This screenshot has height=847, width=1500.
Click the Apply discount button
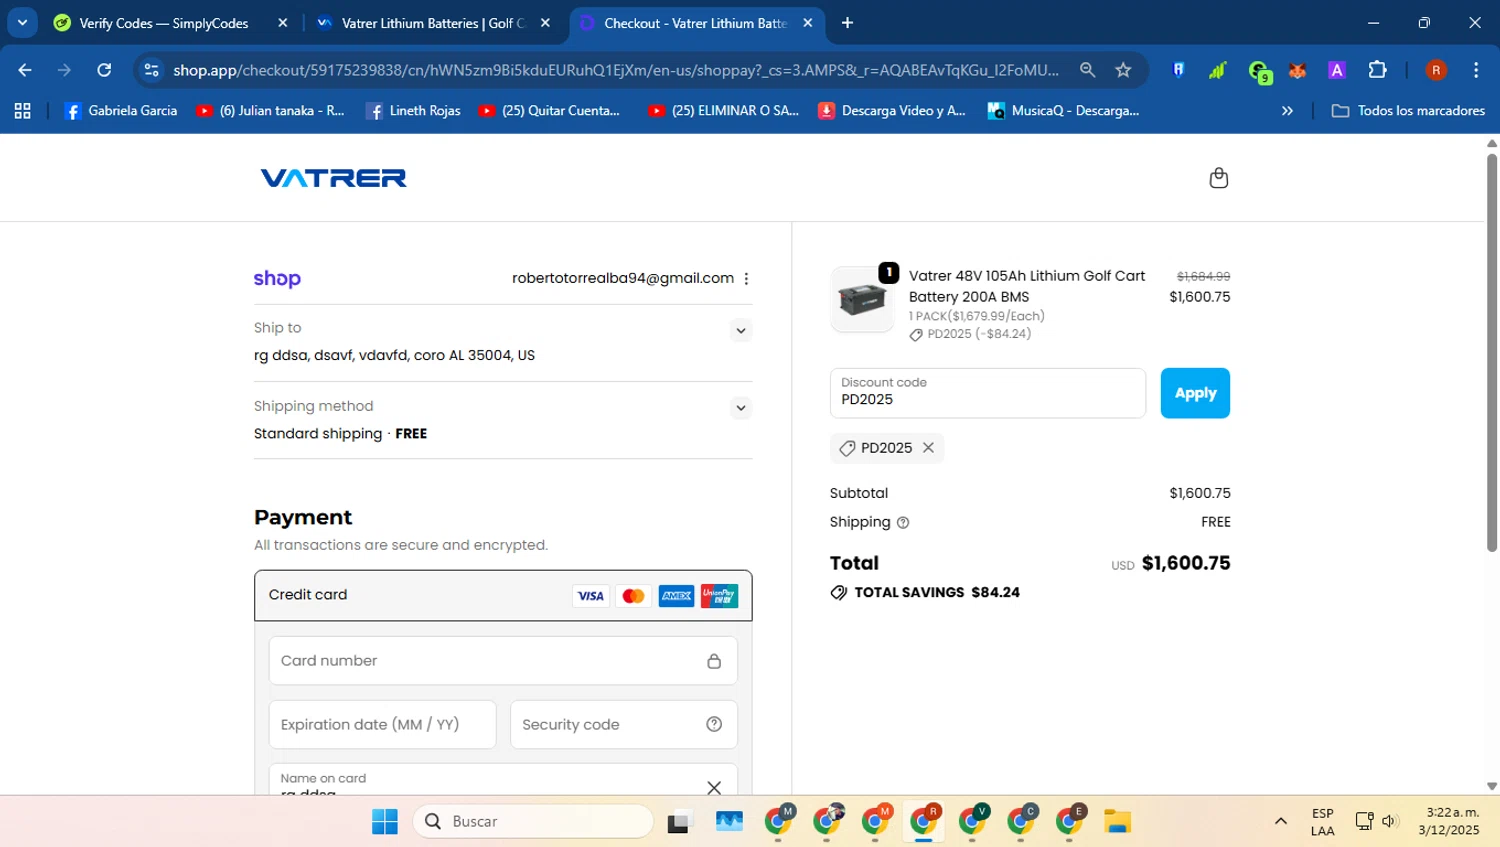pyautogui.click(x=1195, y=393)
